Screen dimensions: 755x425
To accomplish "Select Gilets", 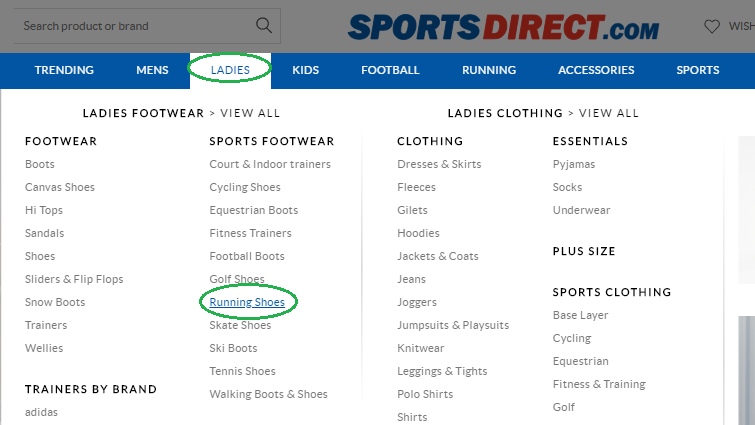I will (412, 210).
